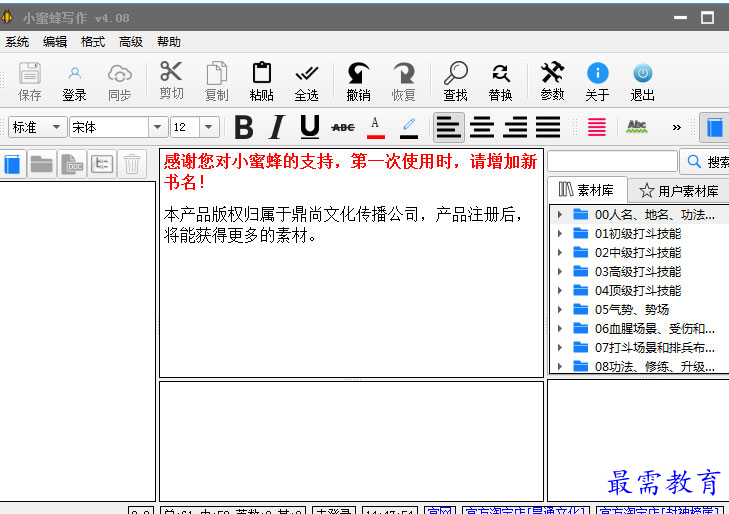Select right text alignment
Image resolution: width=729 pixels, height=514 pixels.
click(515, 127)
